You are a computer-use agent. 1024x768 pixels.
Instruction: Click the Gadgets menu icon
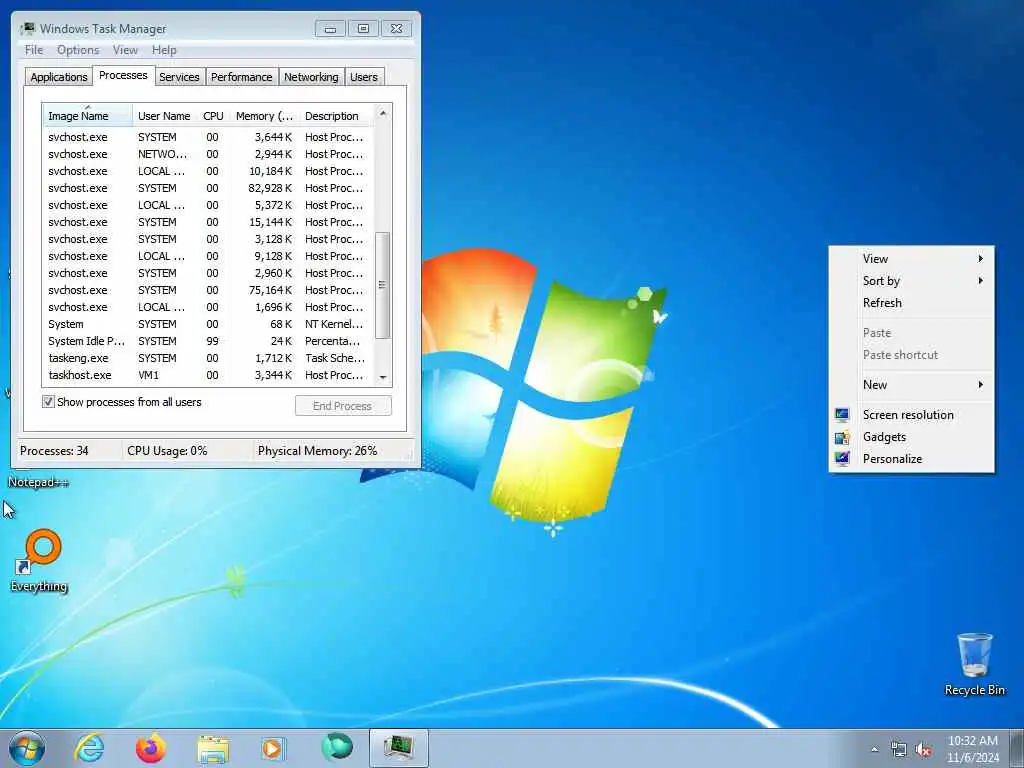pyautogui.click(x=842, y=437)
